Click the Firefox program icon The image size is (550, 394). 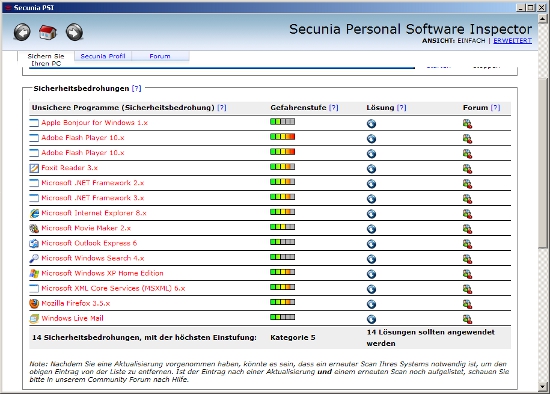[34, 303]
